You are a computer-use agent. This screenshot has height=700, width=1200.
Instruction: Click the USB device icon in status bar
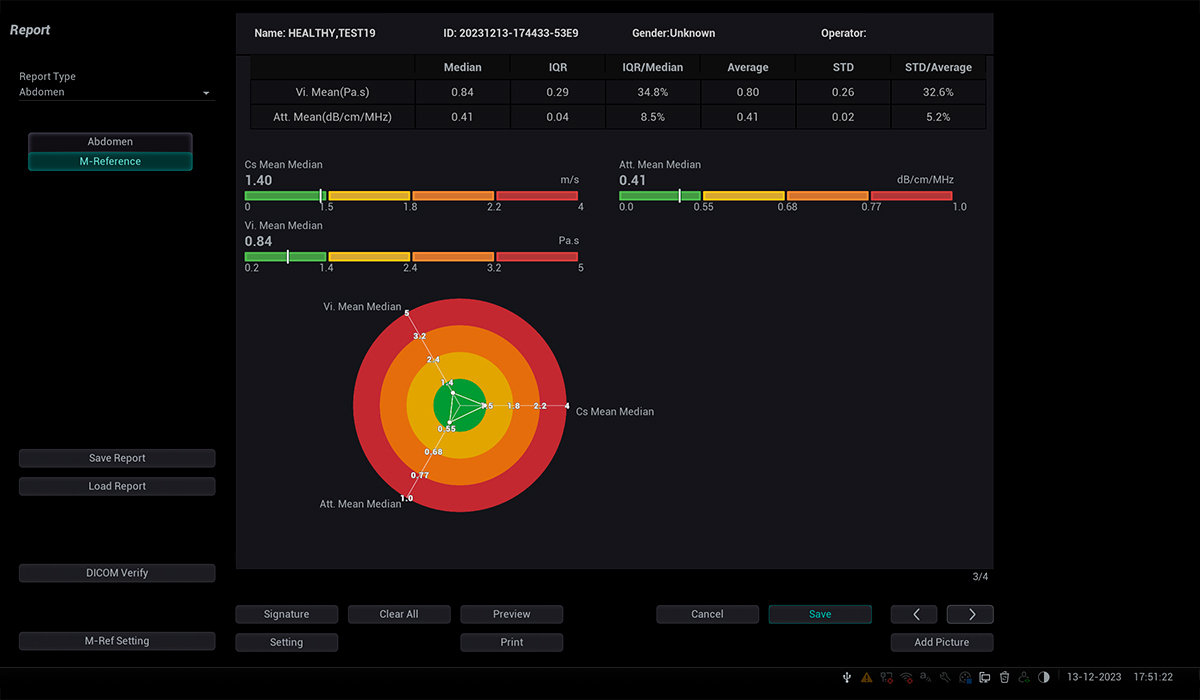(847, 678)
